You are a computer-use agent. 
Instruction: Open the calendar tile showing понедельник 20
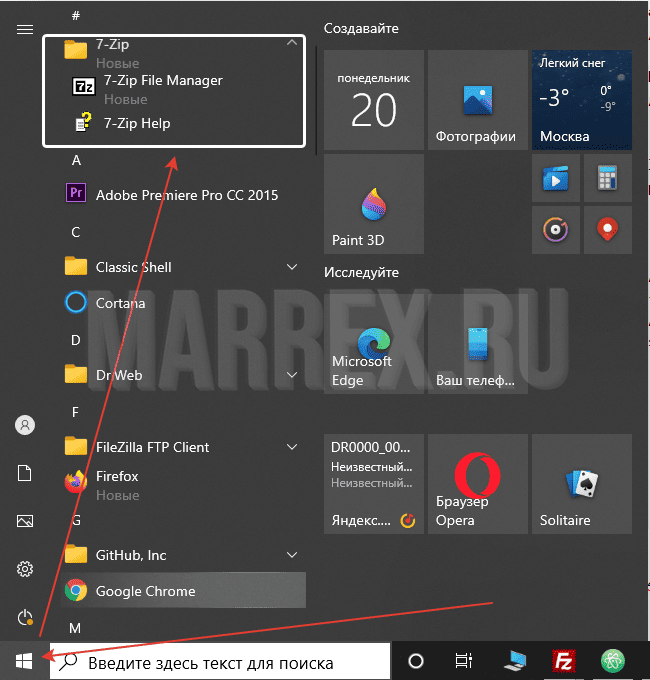click(x=374, y=100)
